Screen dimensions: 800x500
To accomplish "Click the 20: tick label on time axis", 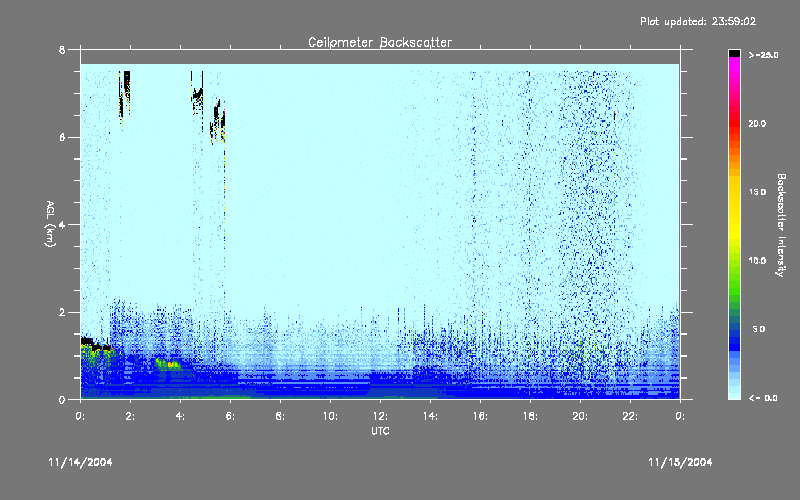I will [580, 416].
